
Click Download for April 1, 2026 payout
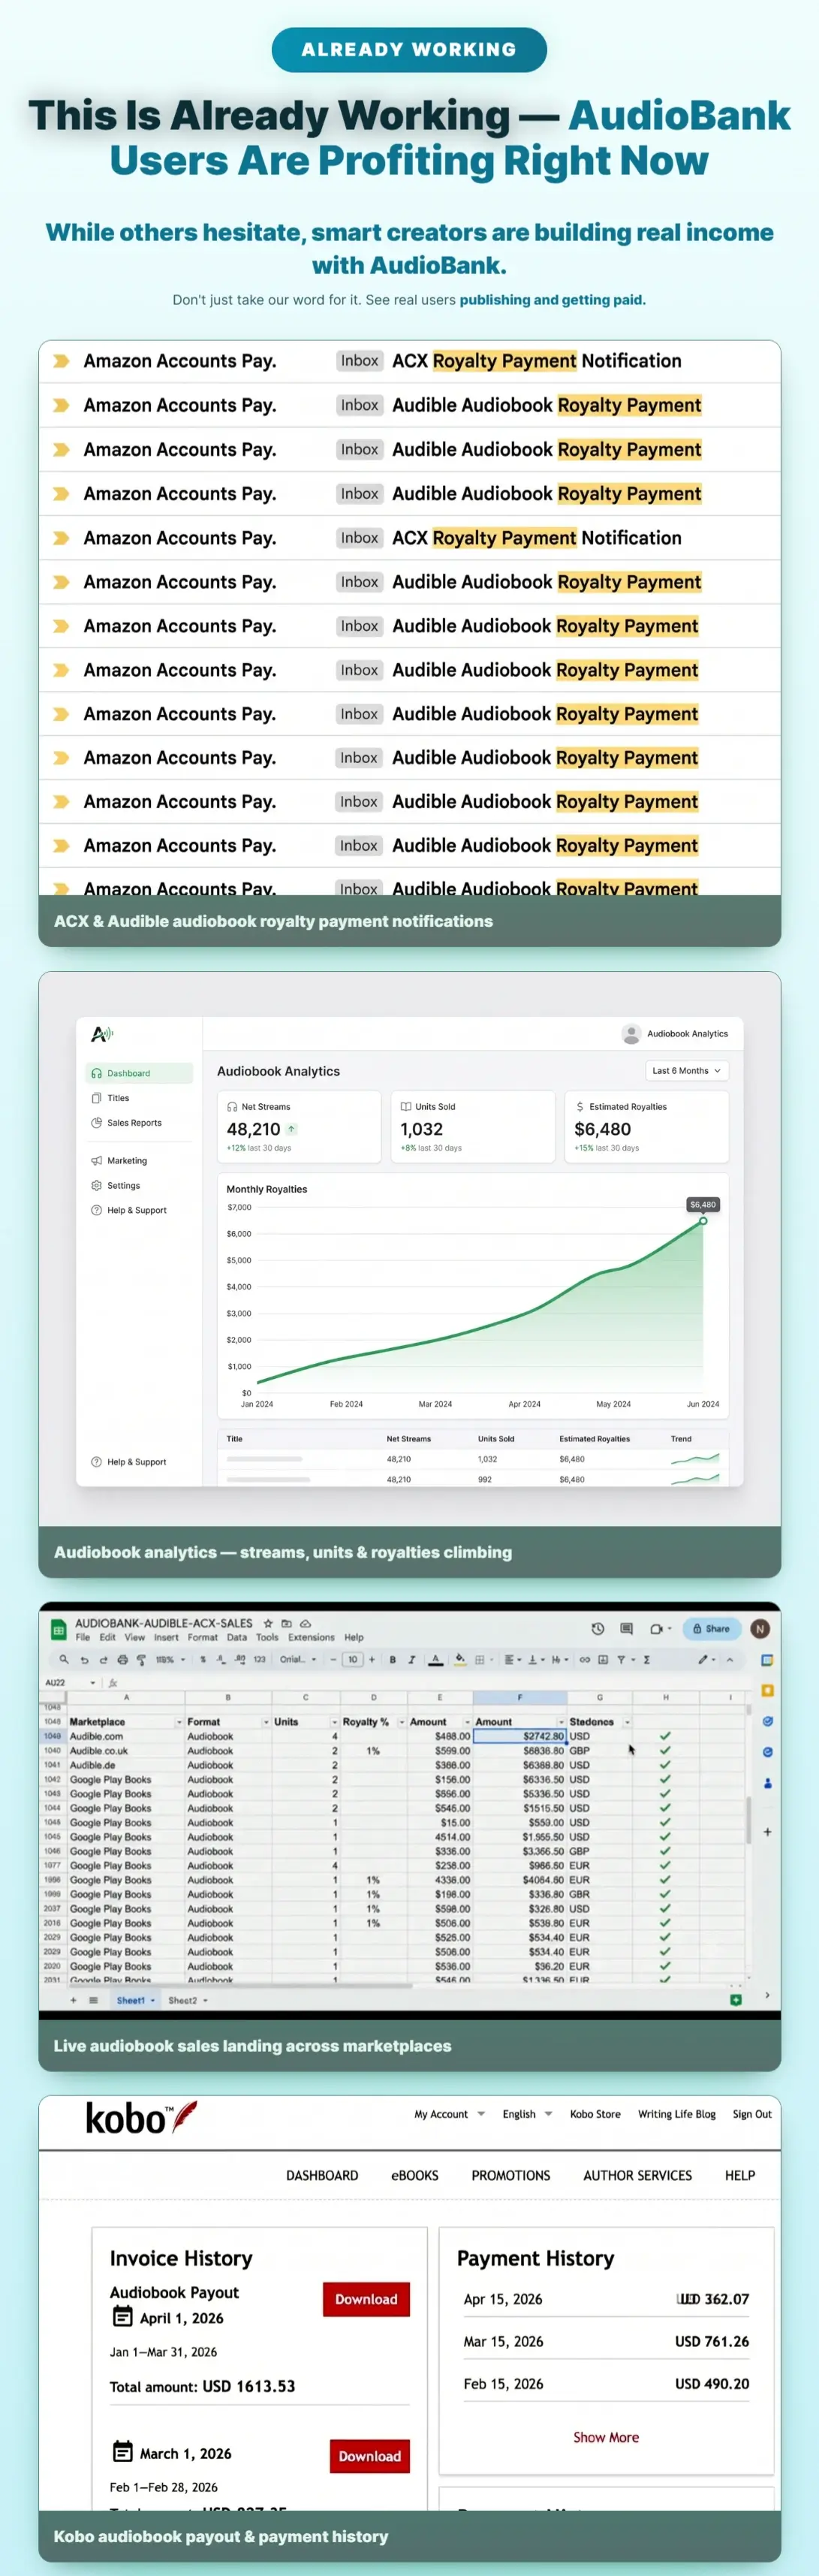[x=366, y=2298]
